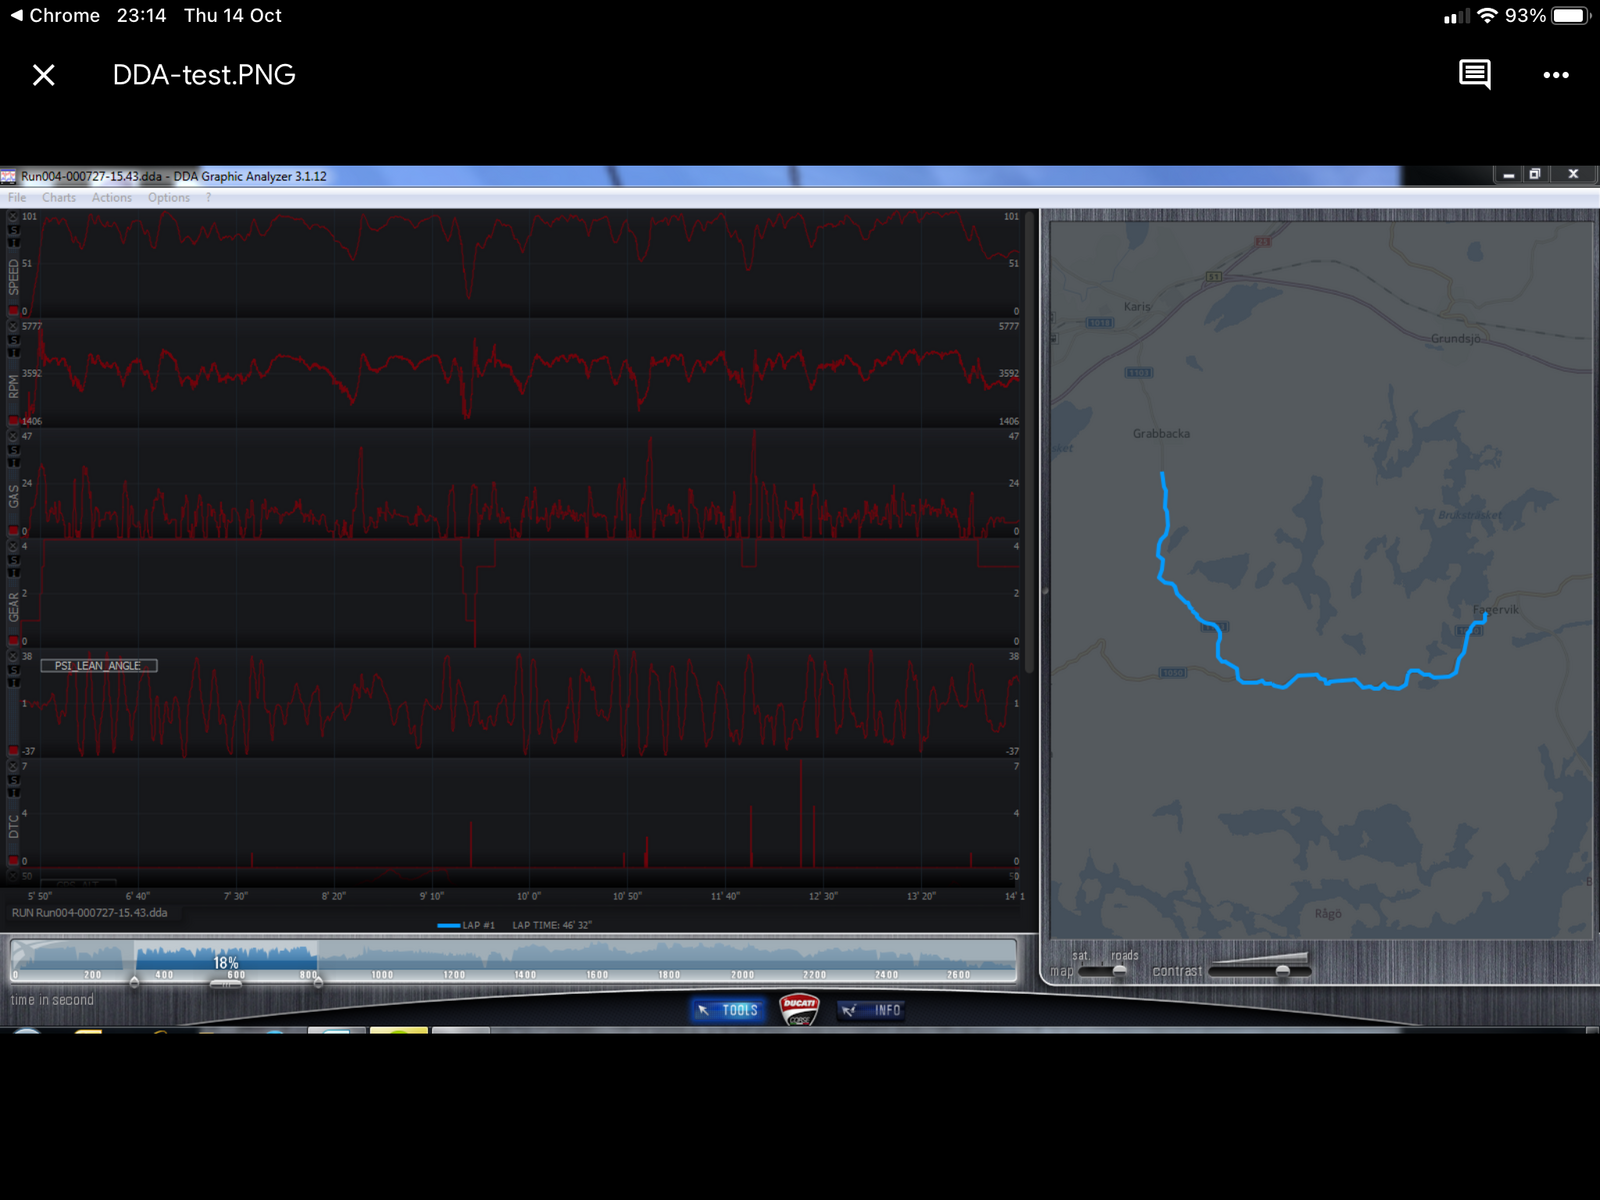This screenshot has height=1200, width=1600.
Task: Click the S icon on the RPM chart
Action: (x=14, y=340)
